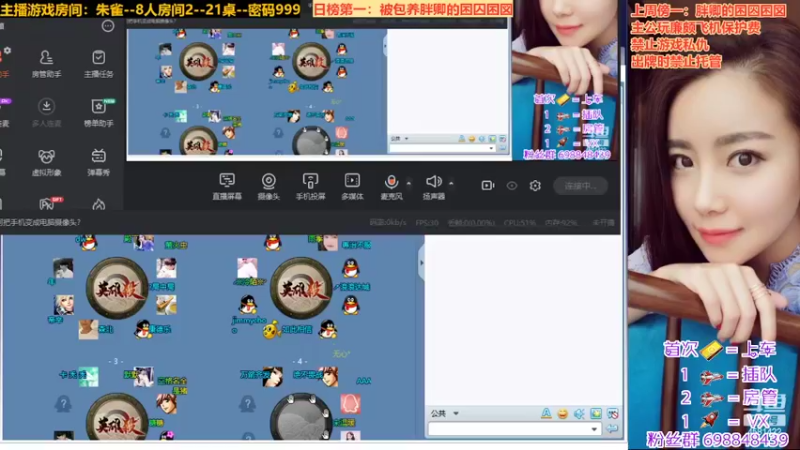800x450 pixels.
Task: Click the record video icon
Action: coord(488,186)
